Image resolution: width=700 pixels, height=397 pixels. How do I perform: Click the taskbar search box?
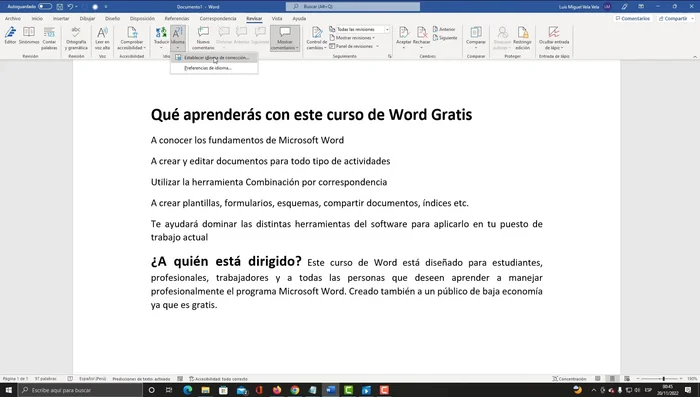tap(80, 390)
